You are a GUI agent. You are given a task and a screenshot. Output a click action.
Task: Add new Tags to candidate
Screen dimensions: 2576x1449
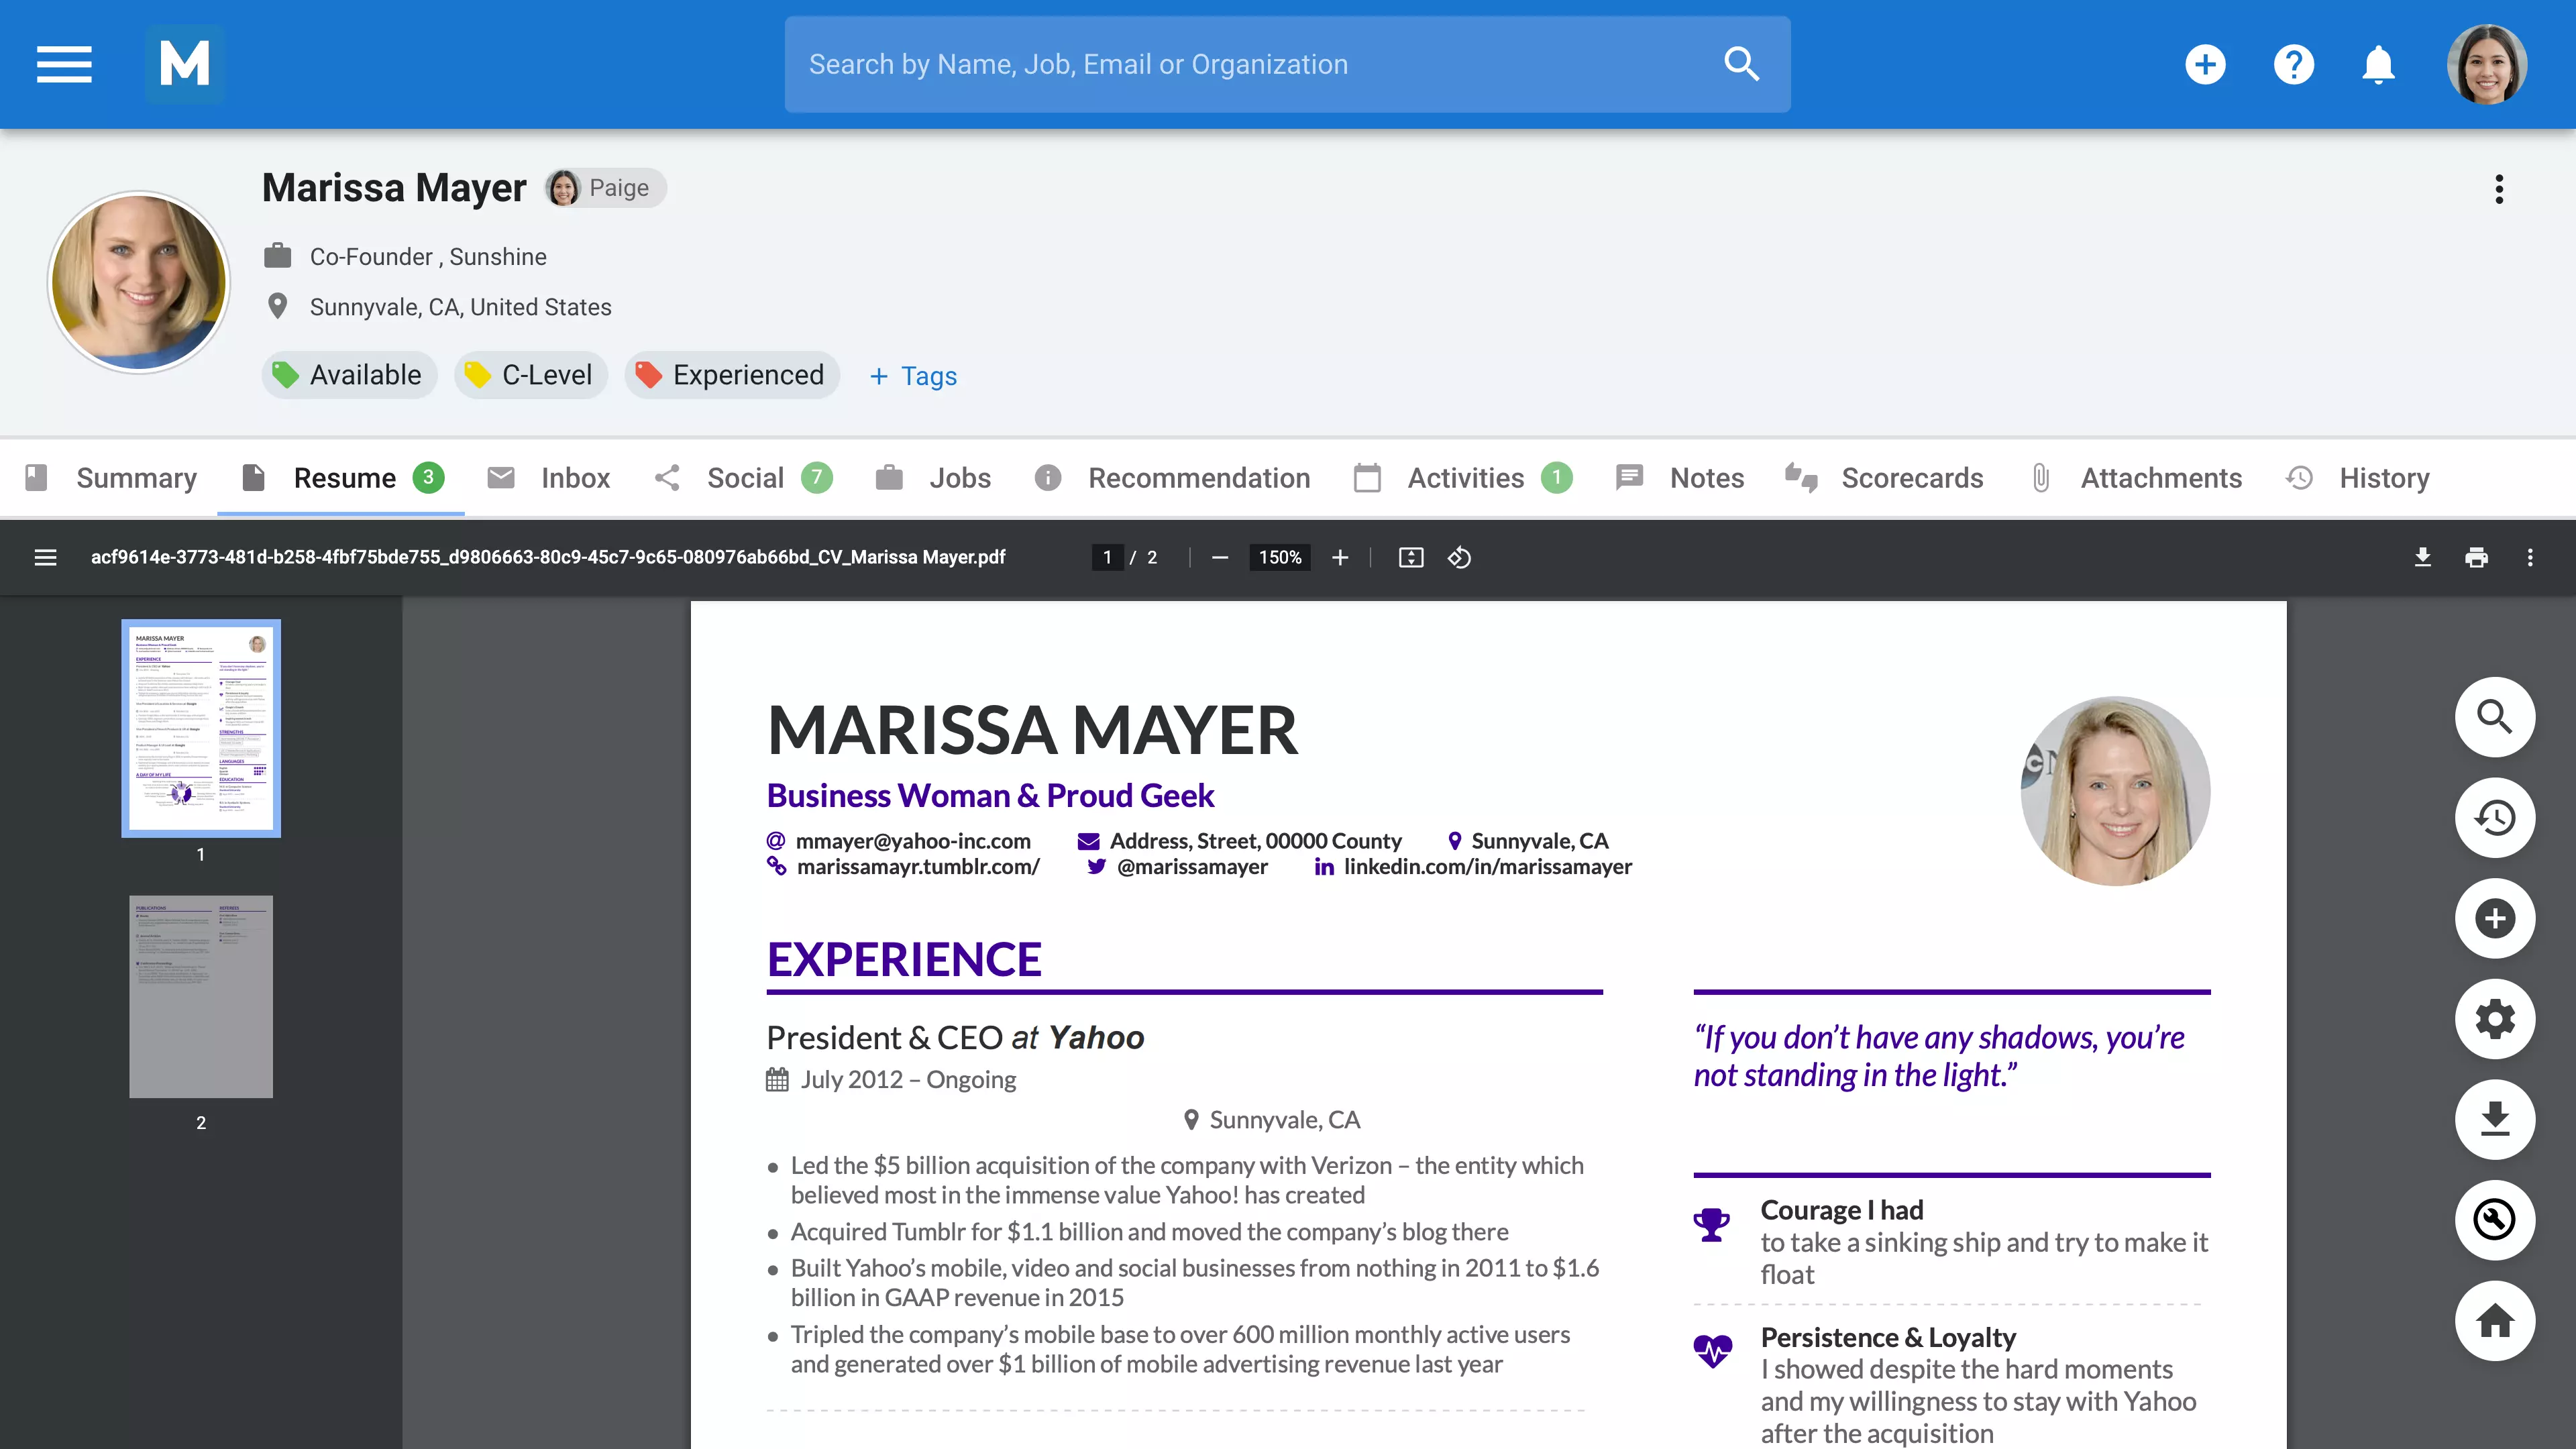point(913,376)
